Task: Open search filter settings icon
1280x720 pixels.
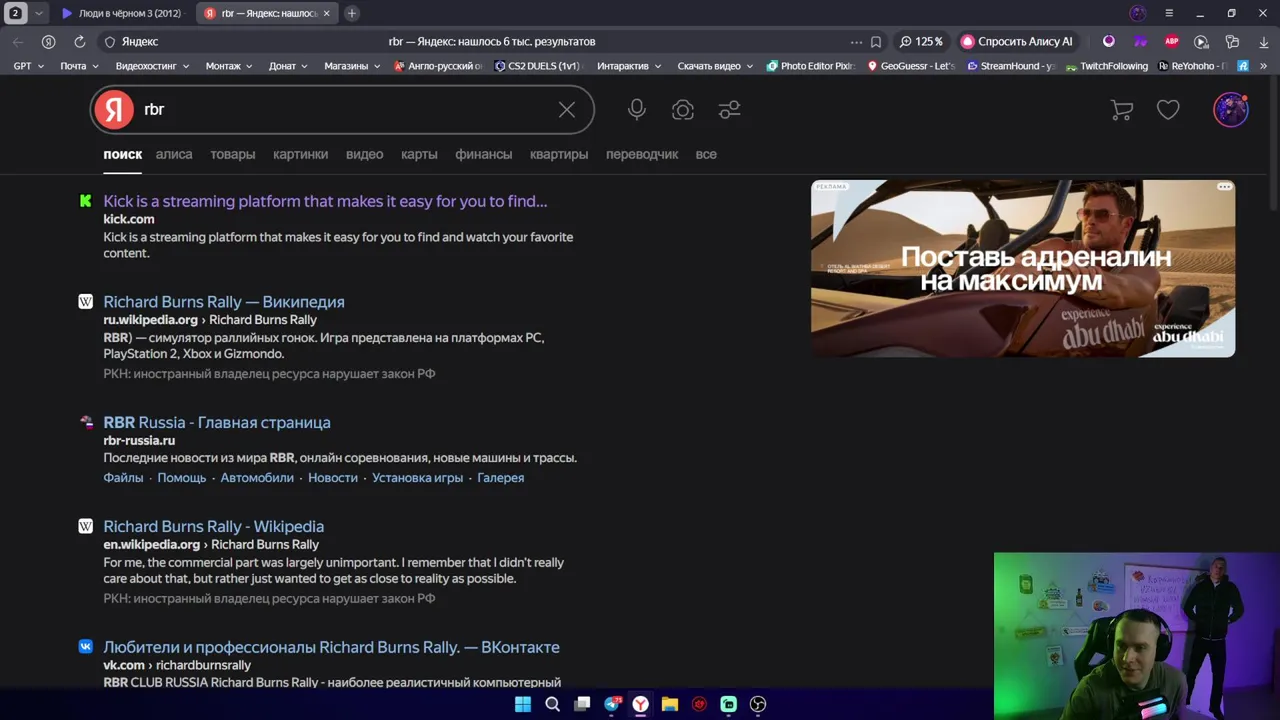Action: [x=729, y=110]
